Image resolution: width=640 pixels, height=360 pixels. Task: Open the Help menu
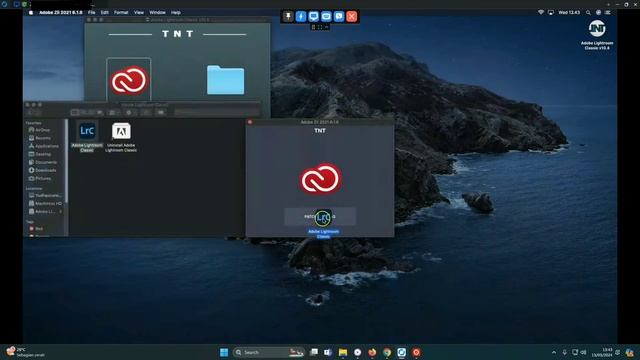coord(176,13)
